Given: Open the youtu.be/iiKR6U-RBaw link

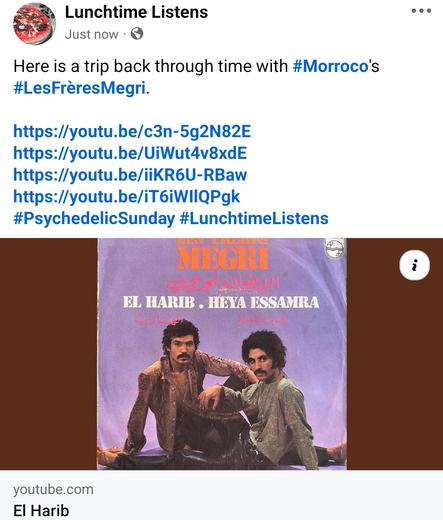Looking at the screenshot, I should [x=130, y=175].
